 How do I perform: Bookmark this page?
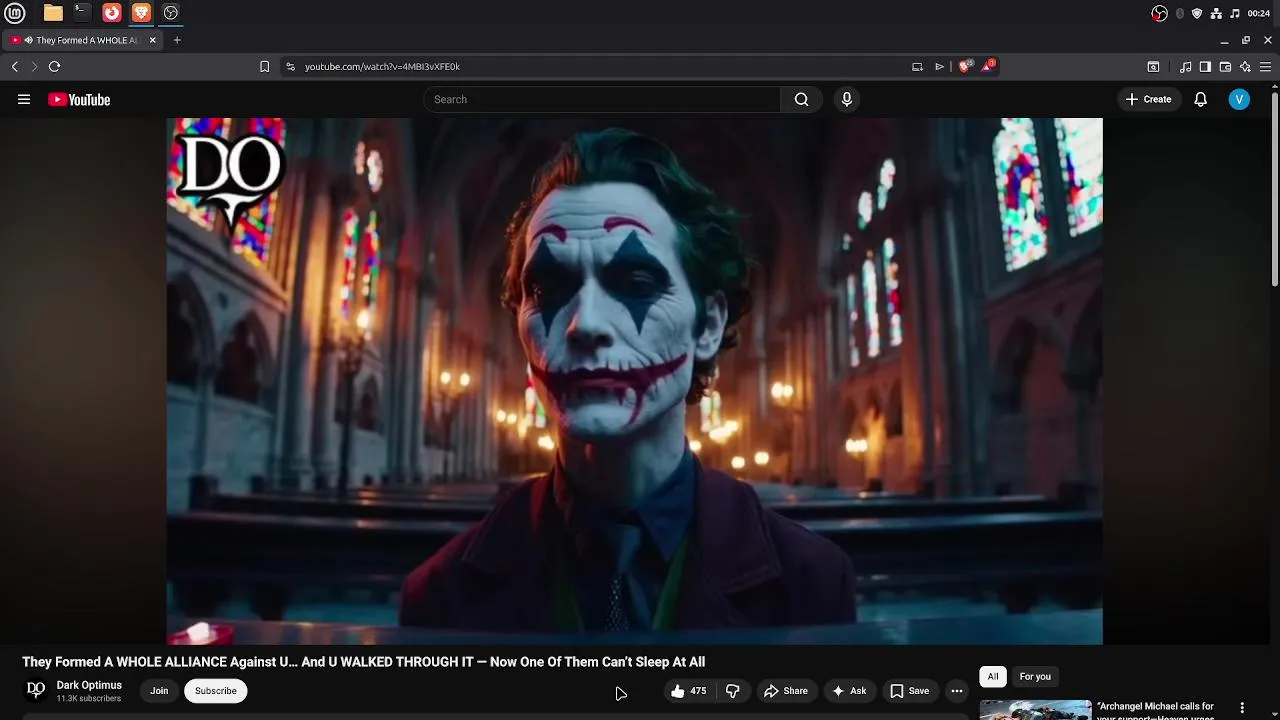(x=264, y=67)
